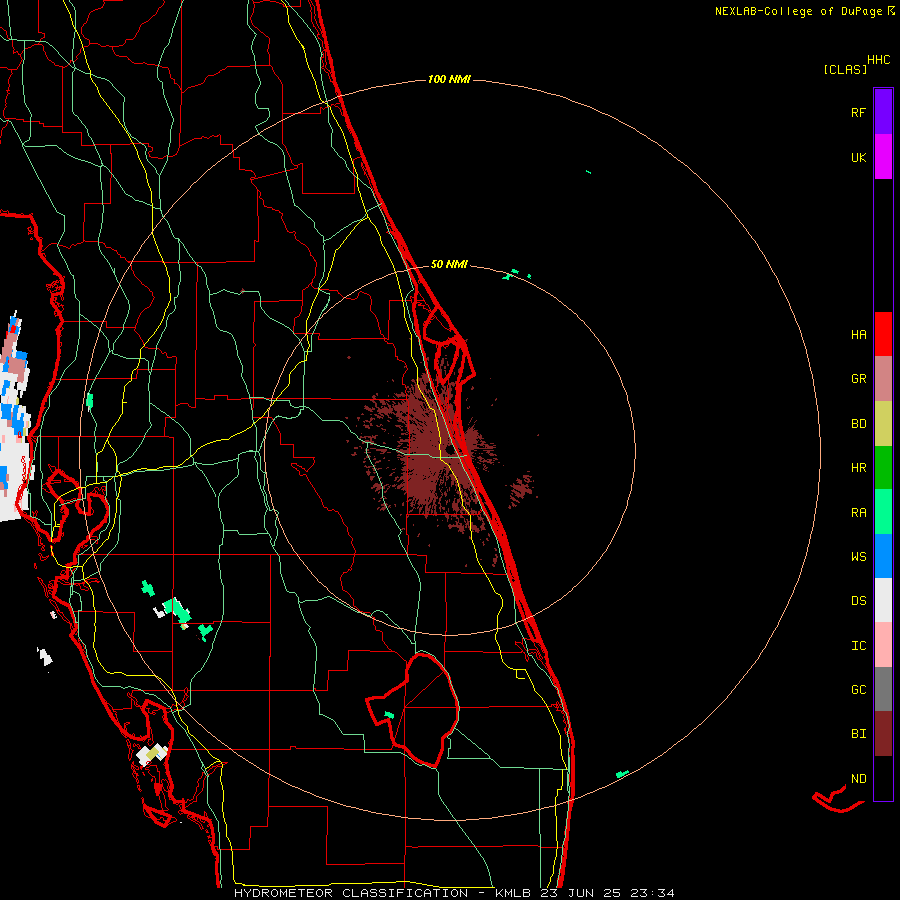Click the DS white legend swatch
Viewport: 900px width, 900px height.
tap(883, 600)
